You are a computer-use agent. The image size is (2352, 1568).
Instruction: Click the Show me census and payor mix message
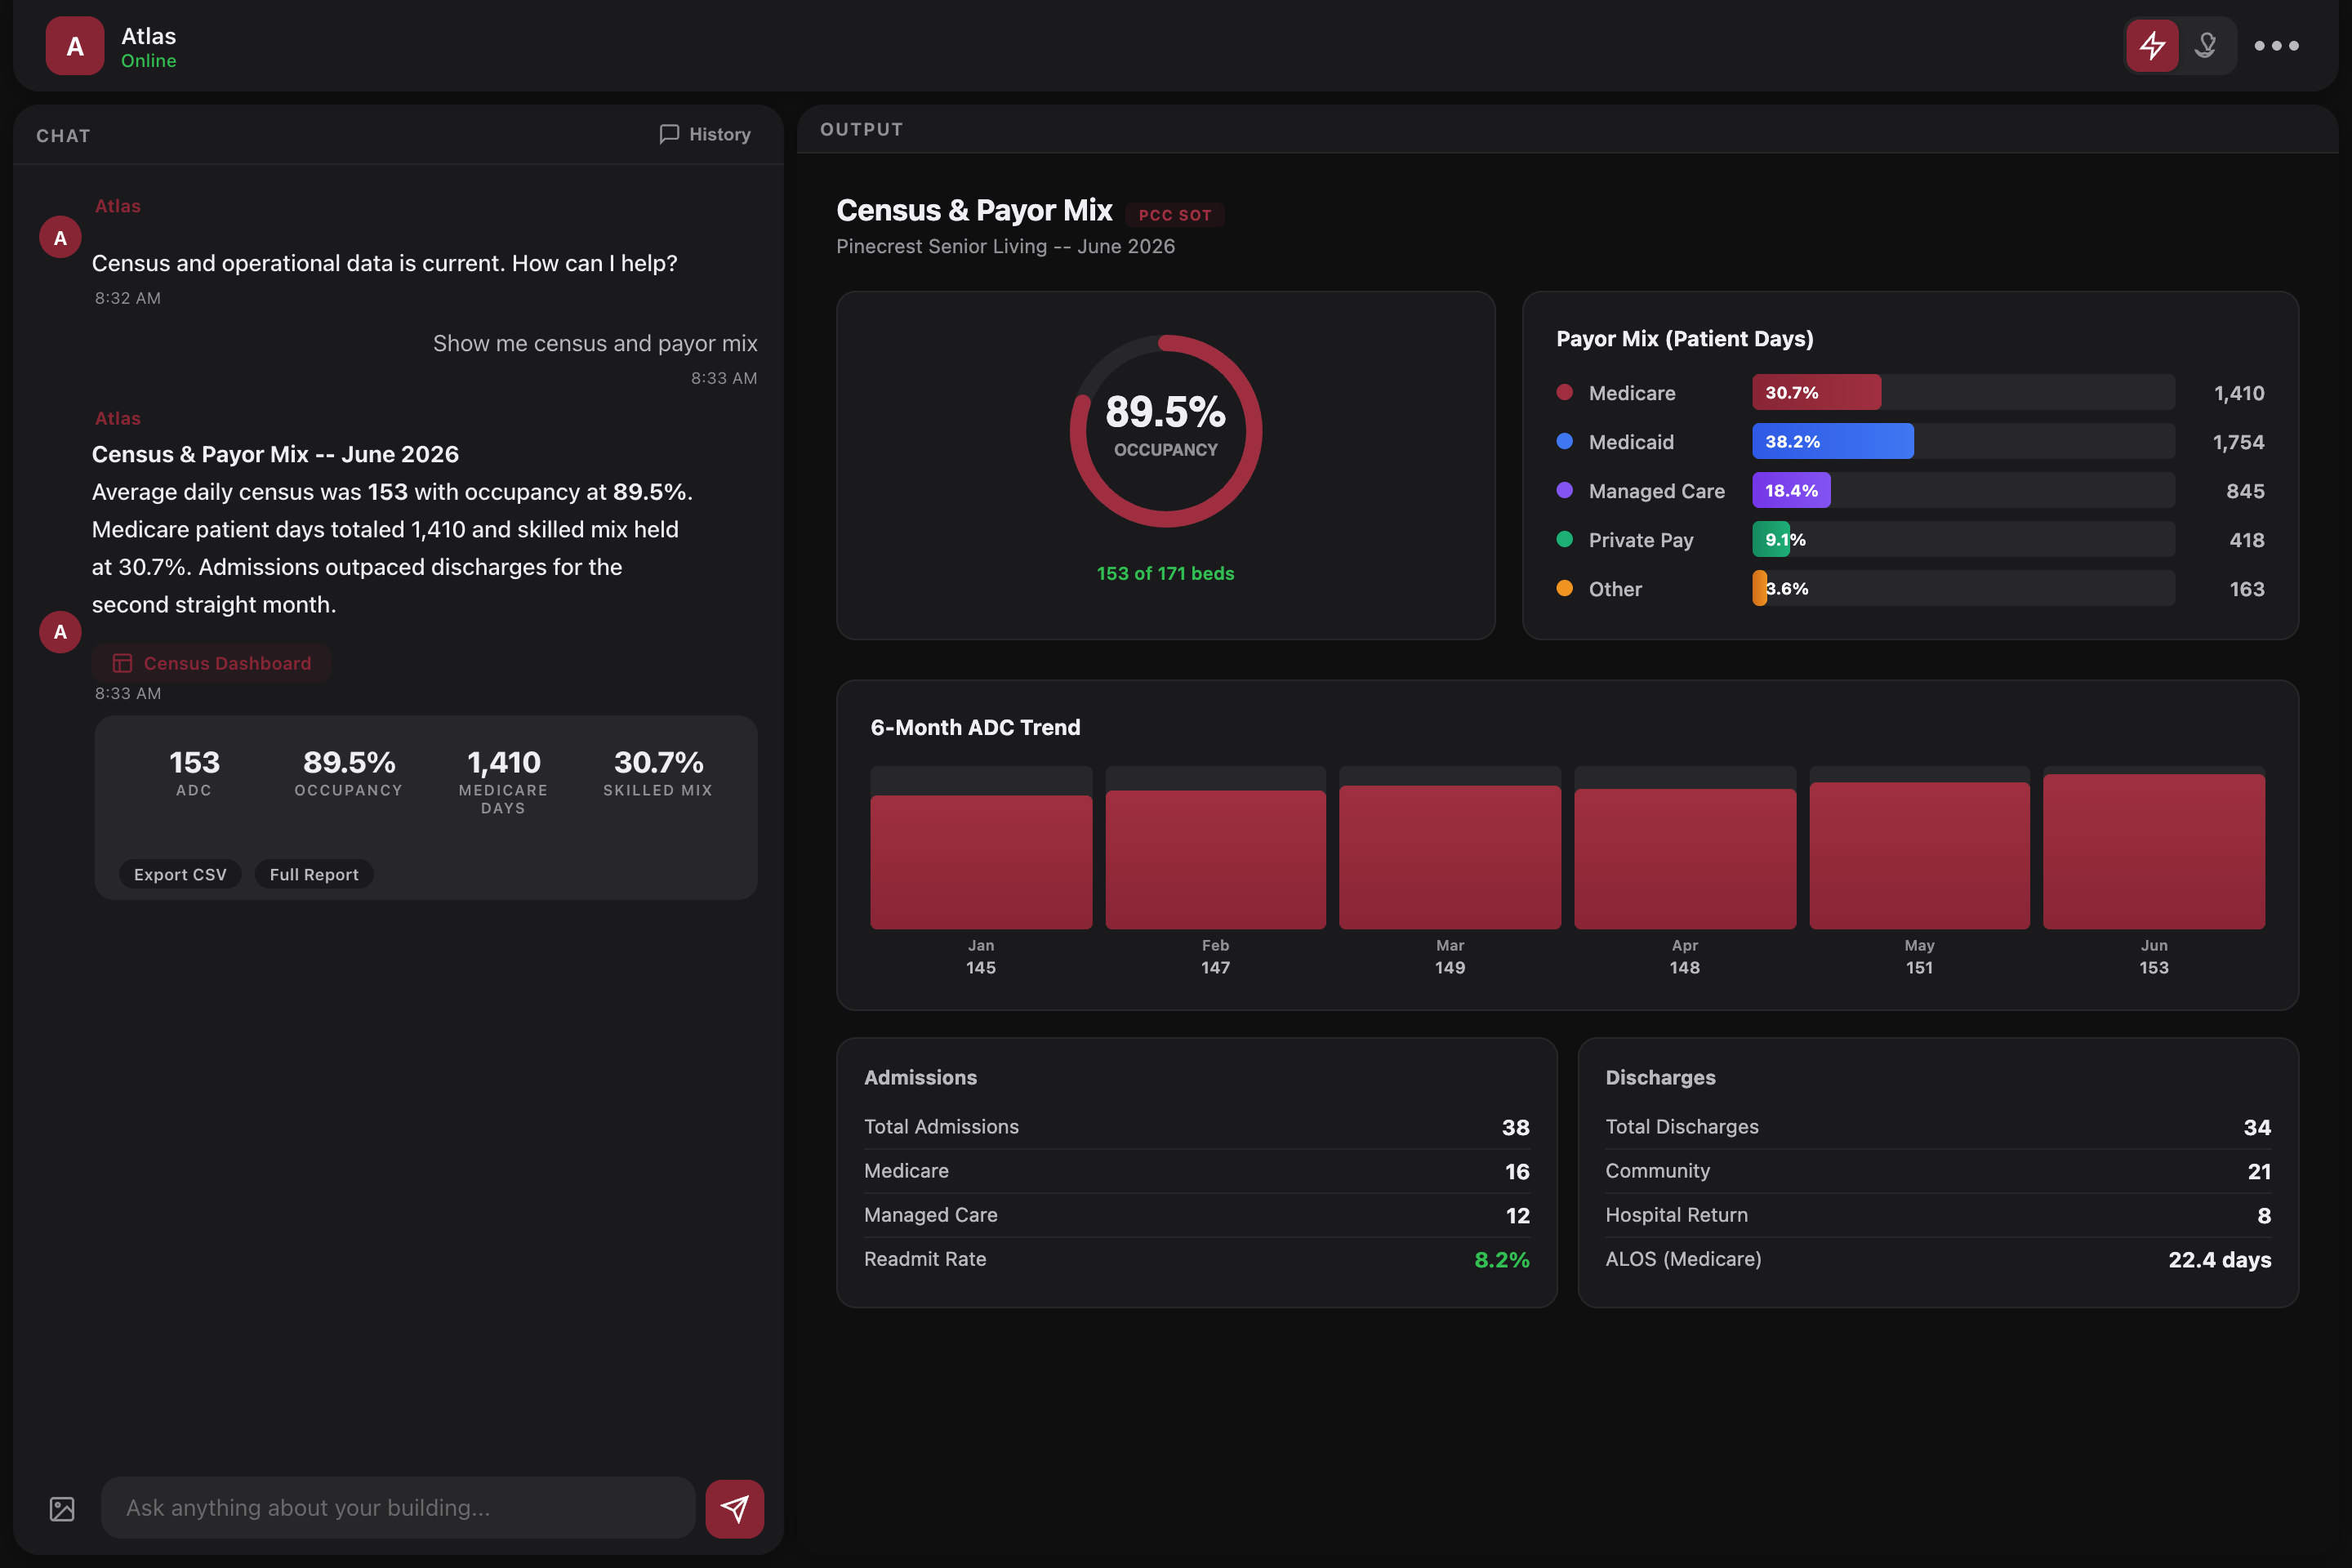[595, 343]
